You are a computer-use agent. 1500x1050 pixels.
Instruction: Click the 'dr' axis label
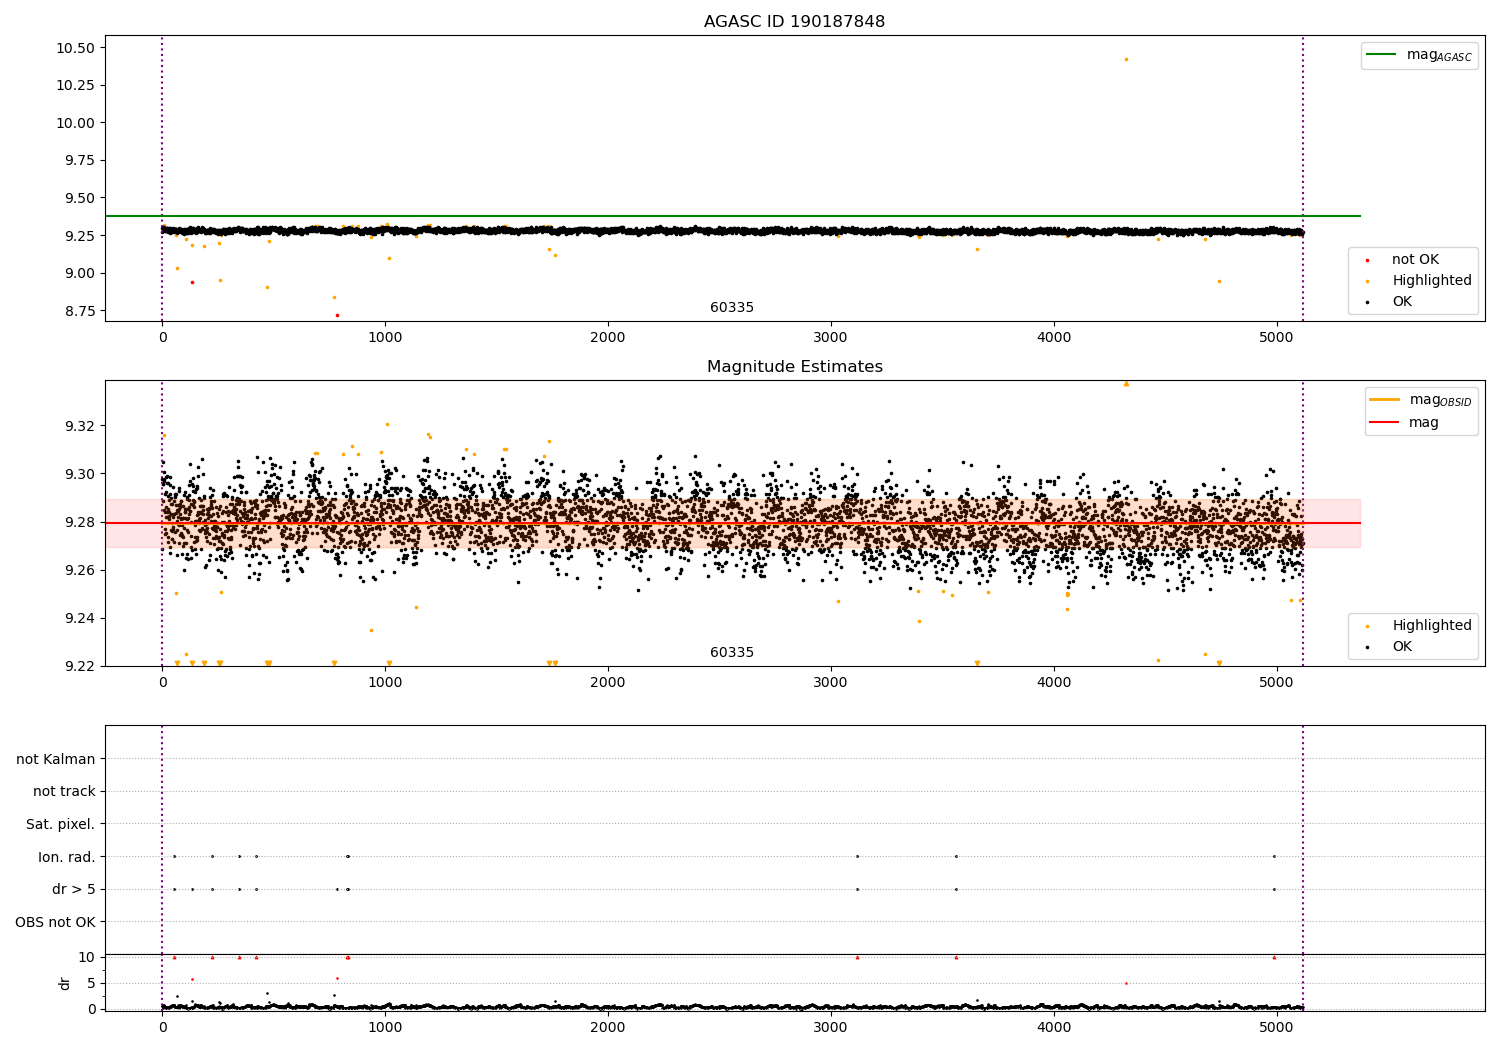click(x=65, y=983)
